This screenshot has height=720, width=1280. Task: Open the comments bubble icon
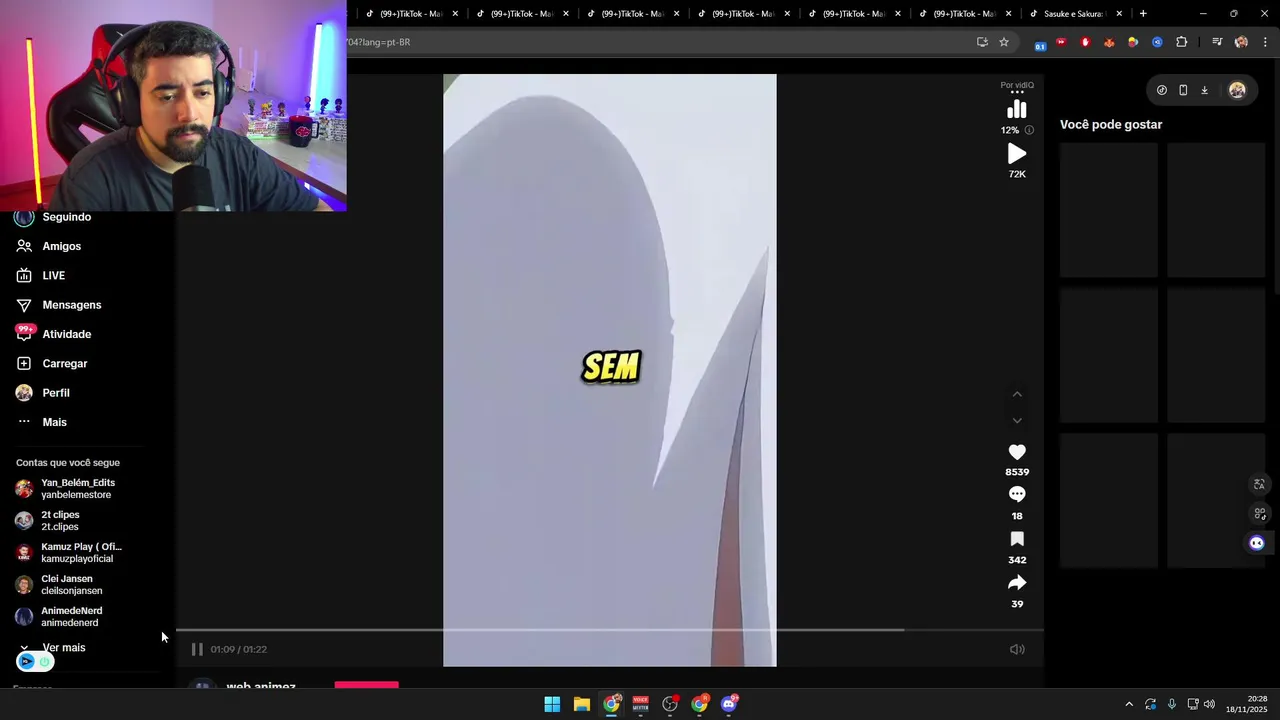1017,495
